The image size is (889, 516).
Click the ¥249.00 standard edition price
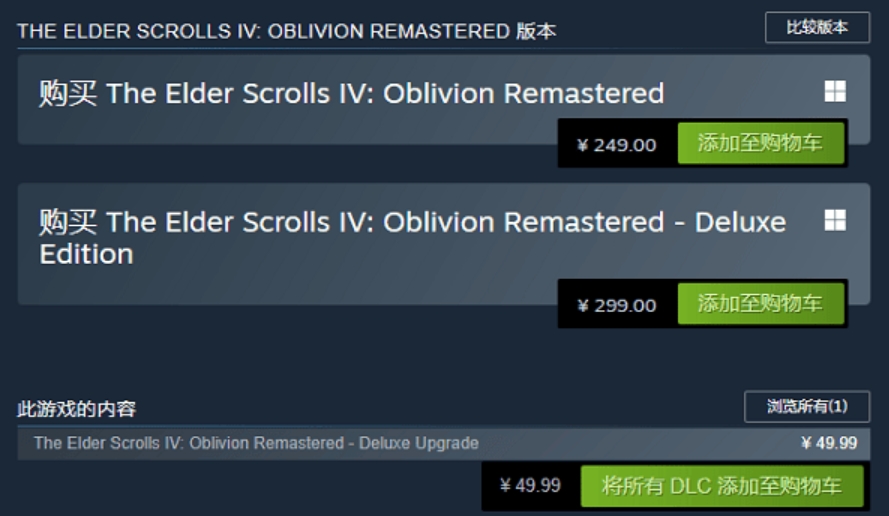(617, 145)
